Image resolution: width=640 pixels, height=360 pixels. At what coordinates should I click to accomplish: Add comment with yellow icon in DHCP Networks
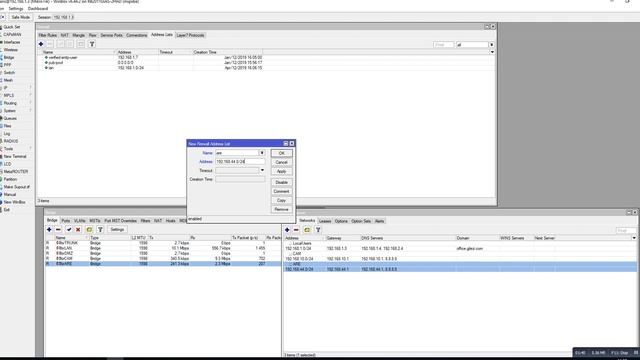tap(307, 230)
